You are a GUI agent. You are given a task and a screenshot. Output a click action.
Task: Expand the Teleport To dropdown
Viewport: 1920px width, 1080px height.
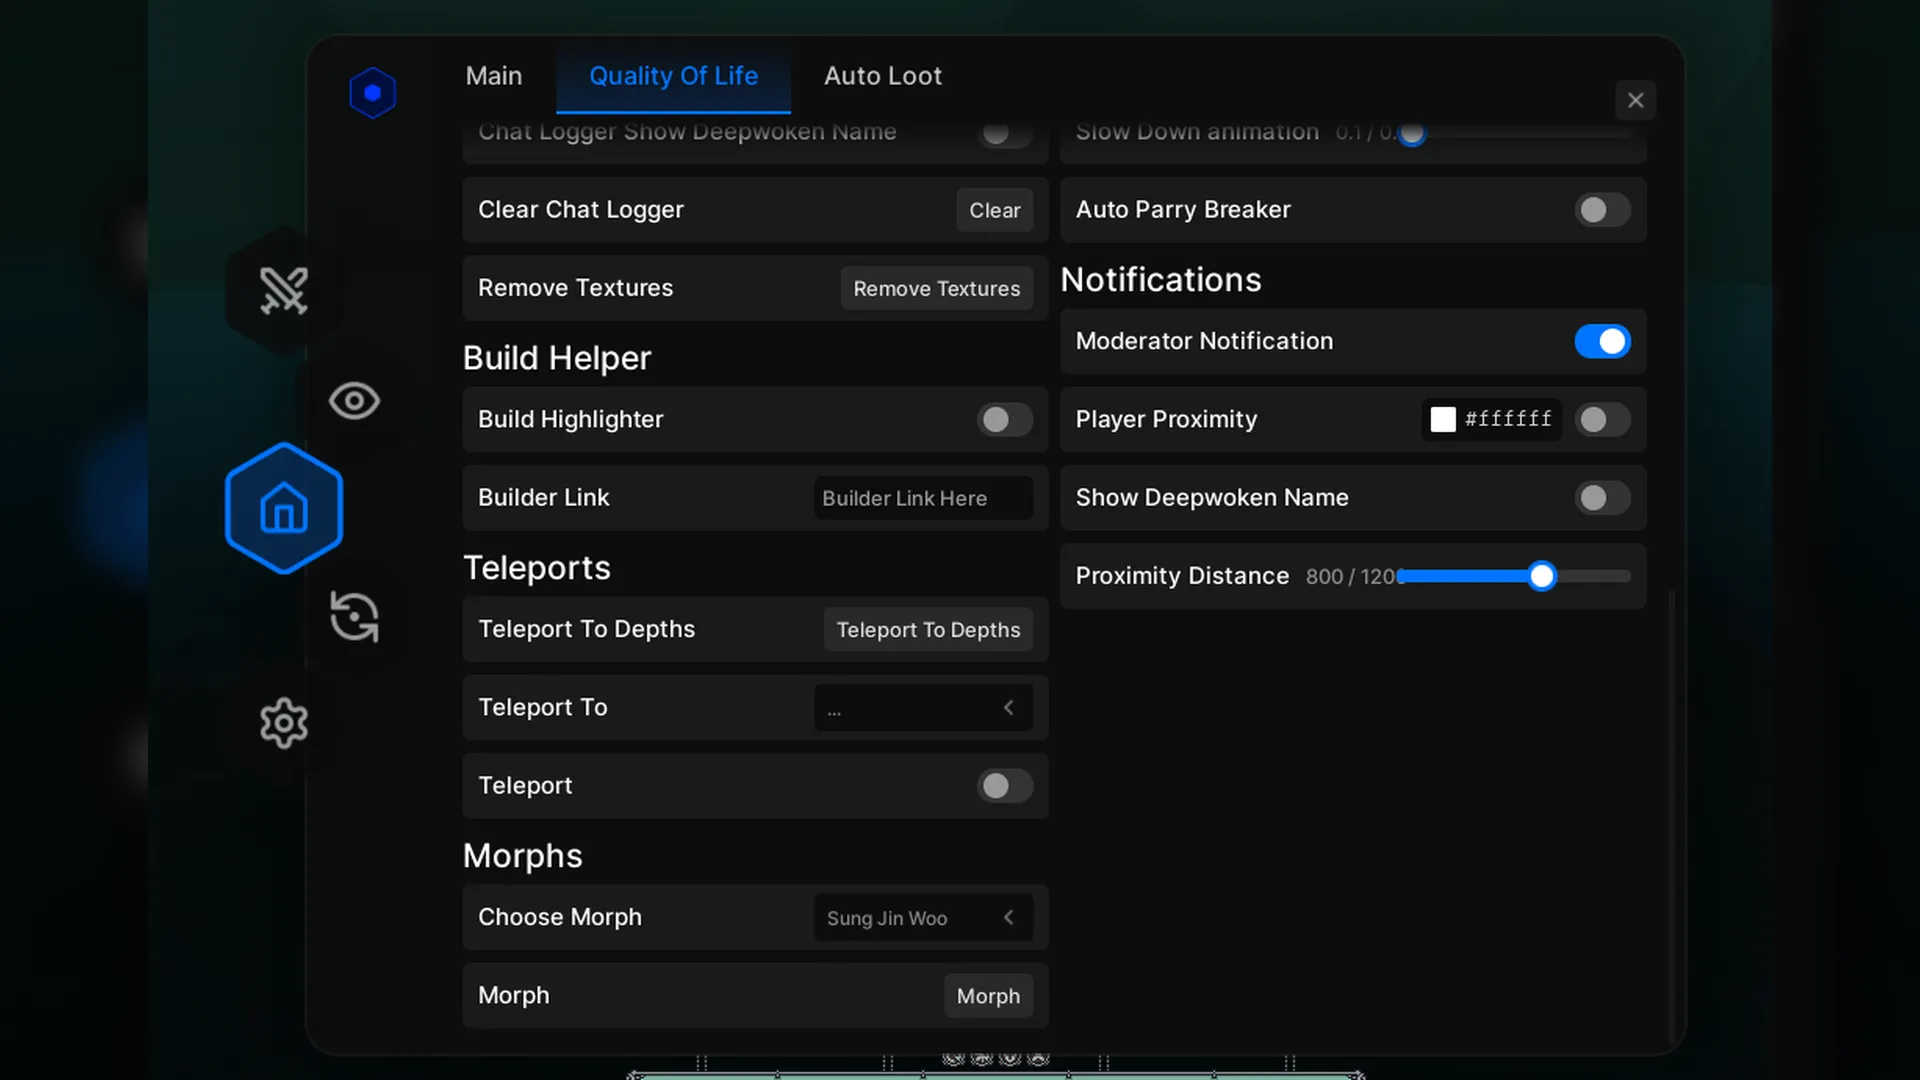click(x=922, y=708)
